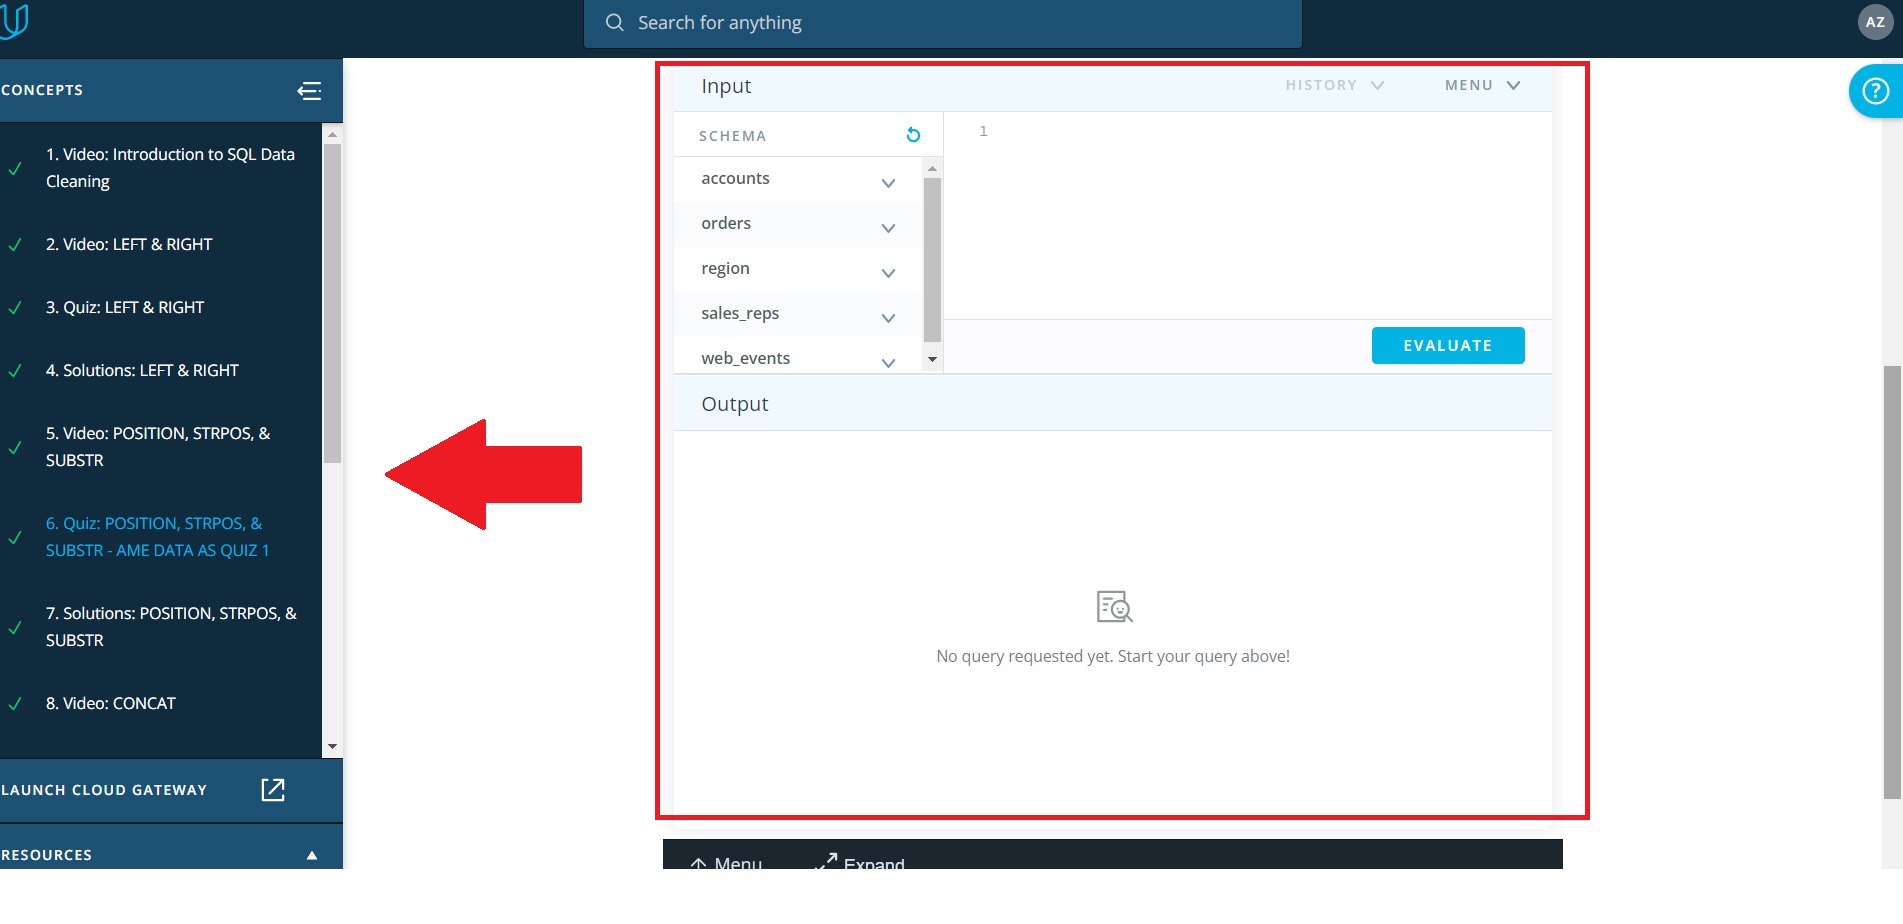Open the History dropdown
1903x924 pixels.
[1334, 85]
